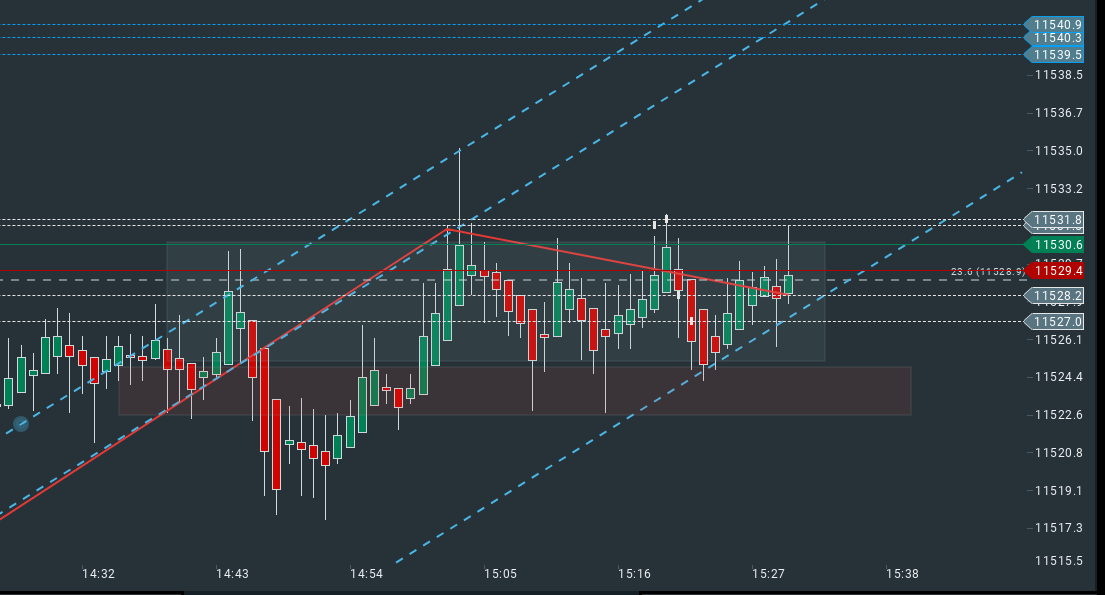Click the 11515.5 value on the price axis
The image size is (1105, 595).
coord(1058,561)
